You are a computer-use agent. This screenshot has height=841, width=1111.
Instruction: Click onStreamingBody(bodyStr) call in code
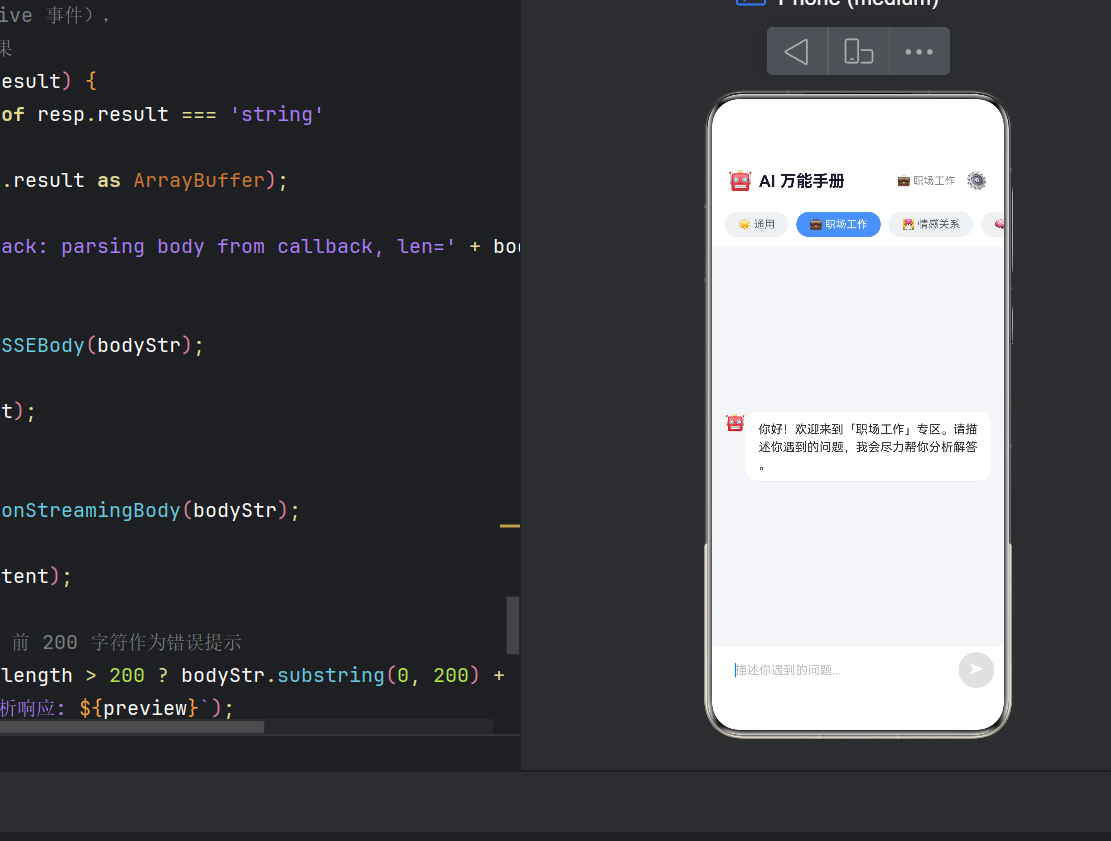point(150,510)
